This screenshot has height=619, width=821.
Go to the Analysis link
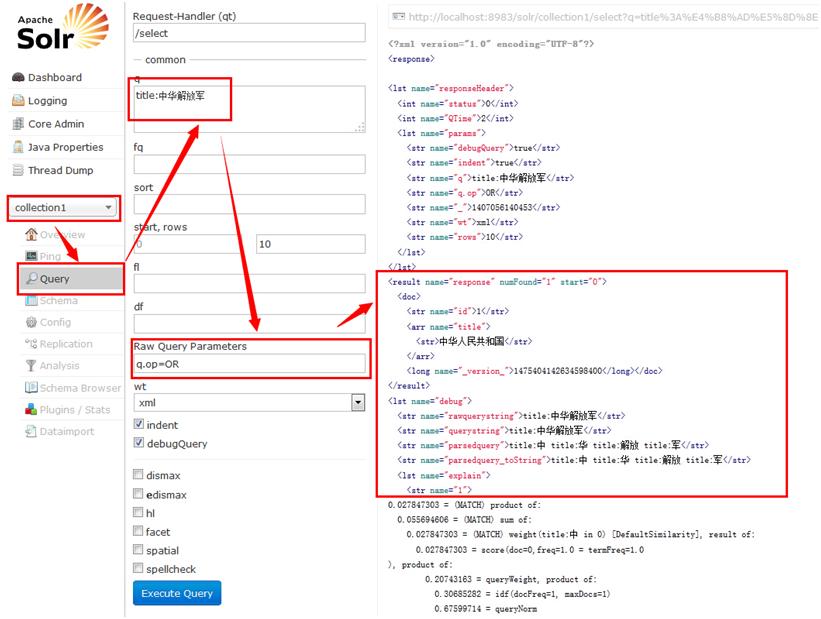pyautogui.click(x=60, y=366)
